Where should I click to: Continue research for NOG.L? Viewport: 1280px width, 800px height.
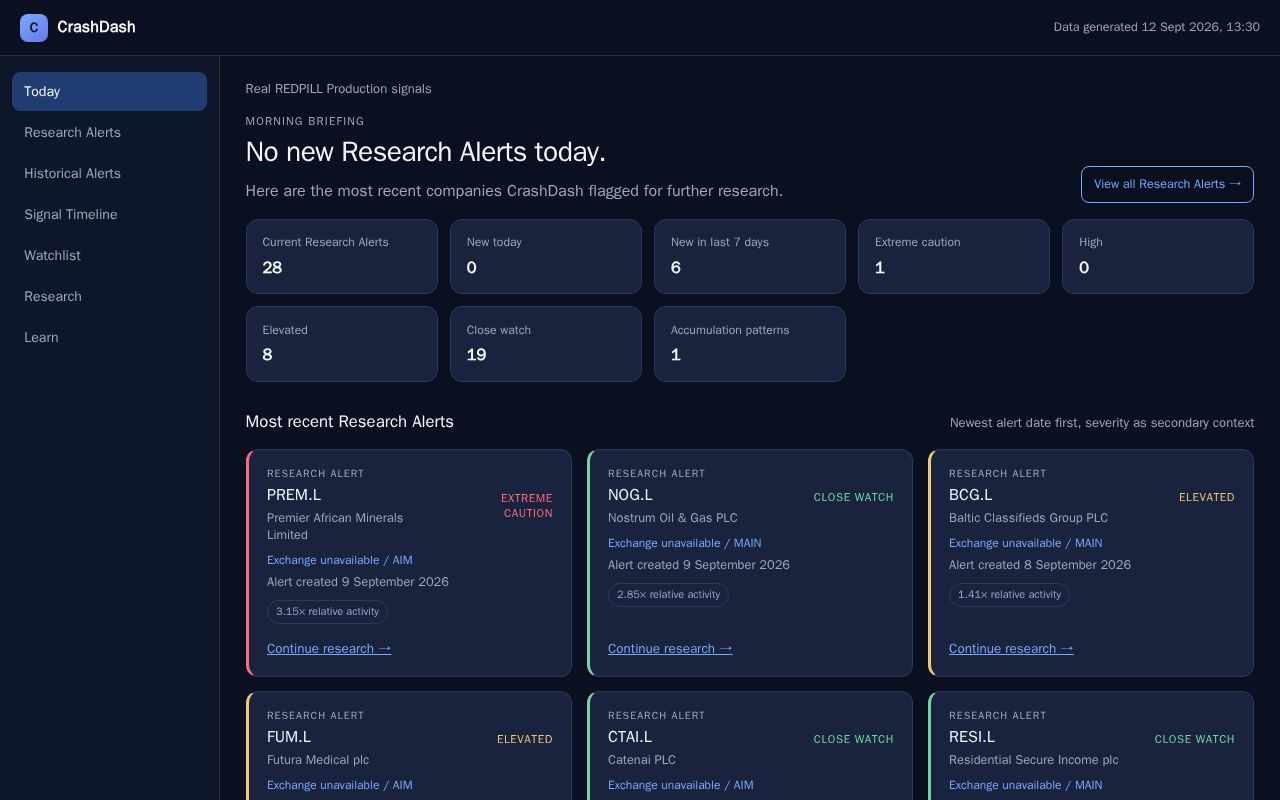(x=670, y=648)
